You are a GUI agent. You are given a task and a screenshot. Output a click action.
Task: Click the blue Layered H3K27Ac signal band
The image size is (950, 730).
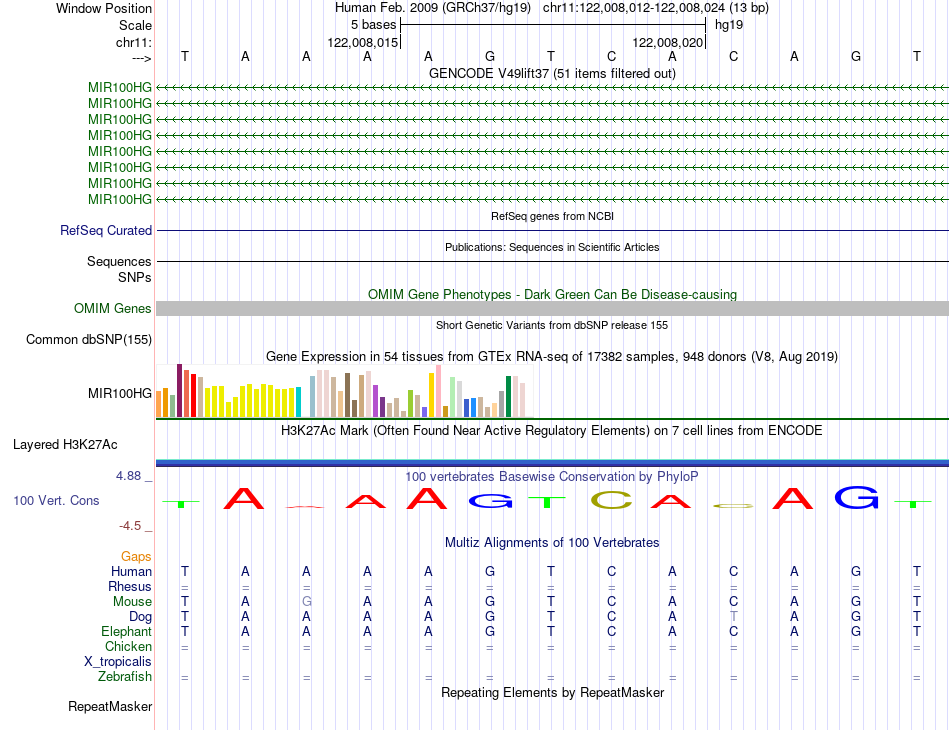coord(552,463)
